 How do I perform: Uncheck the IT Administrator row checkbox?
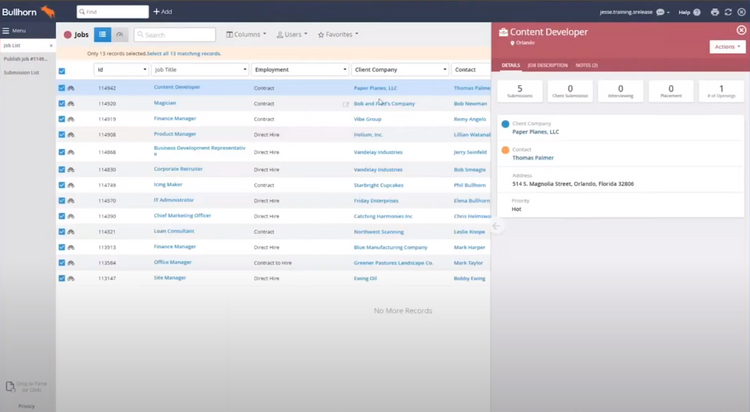[x=62, y=200]
